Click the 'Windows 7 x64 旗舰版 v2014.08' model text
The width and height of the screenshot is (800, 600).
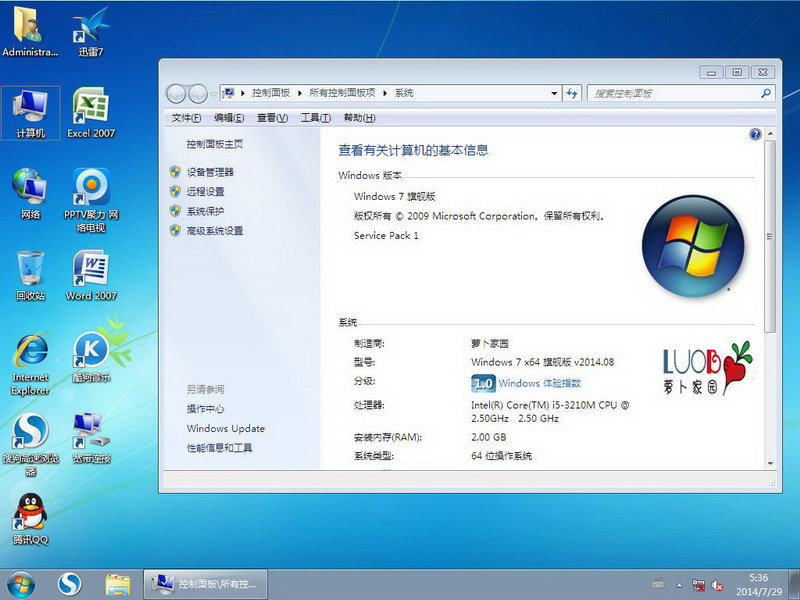(542, 362)
